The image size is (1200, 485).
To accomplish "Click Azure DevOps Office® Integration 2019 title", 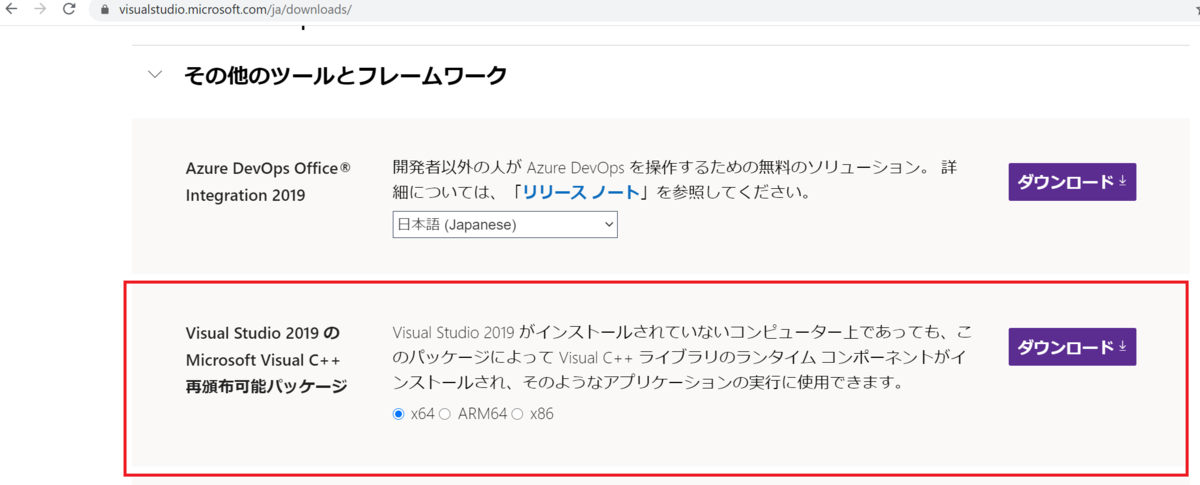I will (x=268, y=181).
